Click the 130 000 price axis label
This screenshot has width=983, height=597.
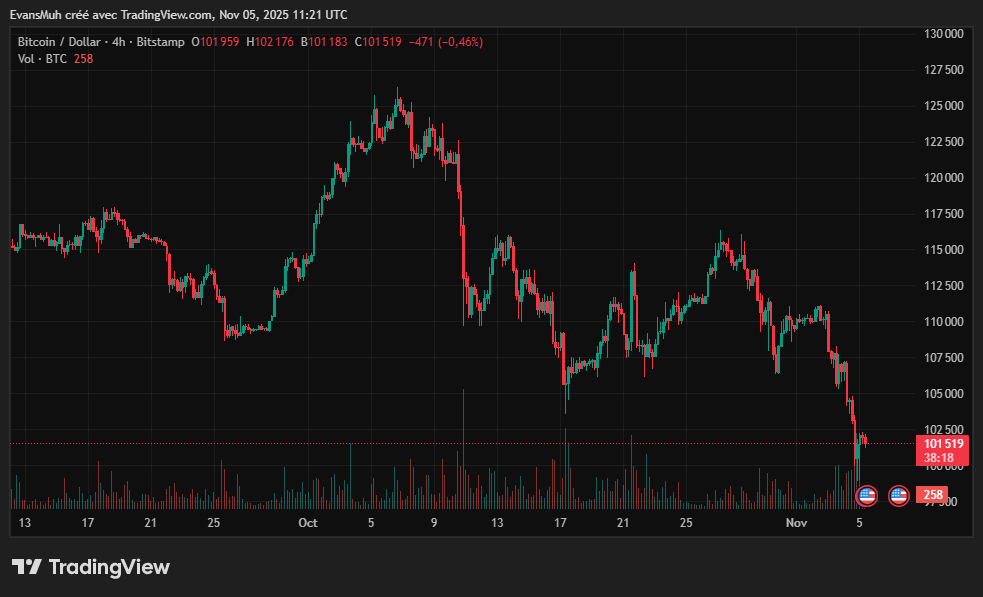click(944, 34)
